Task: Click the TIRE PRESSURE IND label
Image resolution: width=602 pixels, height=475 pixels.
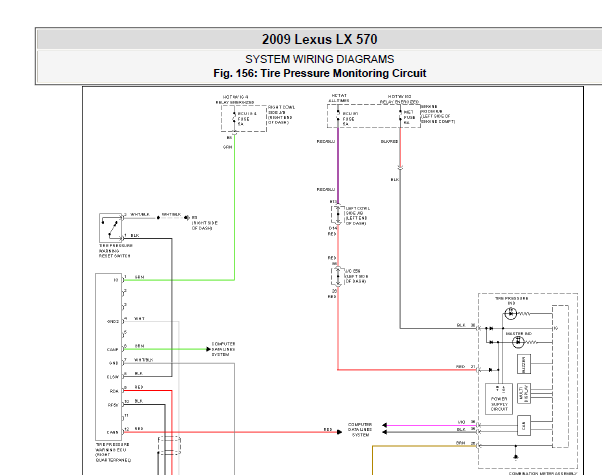Action: (511, 301)
